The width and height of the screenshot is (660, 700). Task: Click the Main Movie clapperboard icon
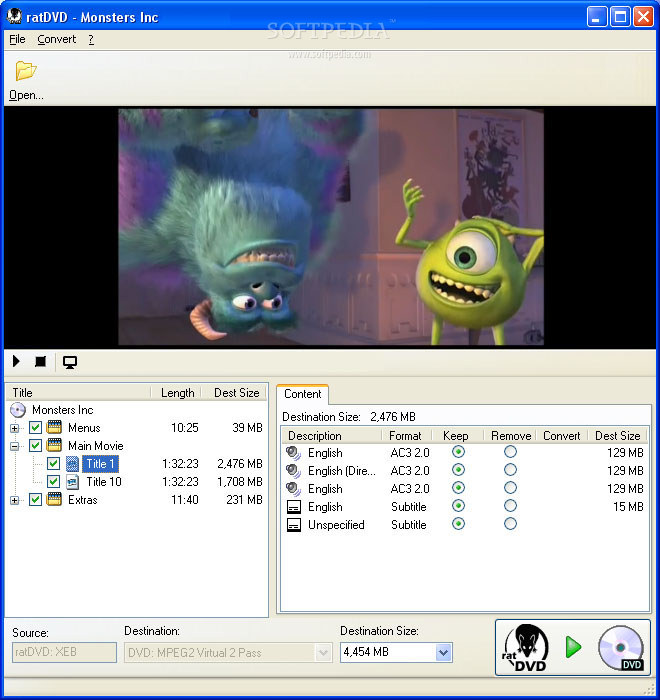point(54,445)
